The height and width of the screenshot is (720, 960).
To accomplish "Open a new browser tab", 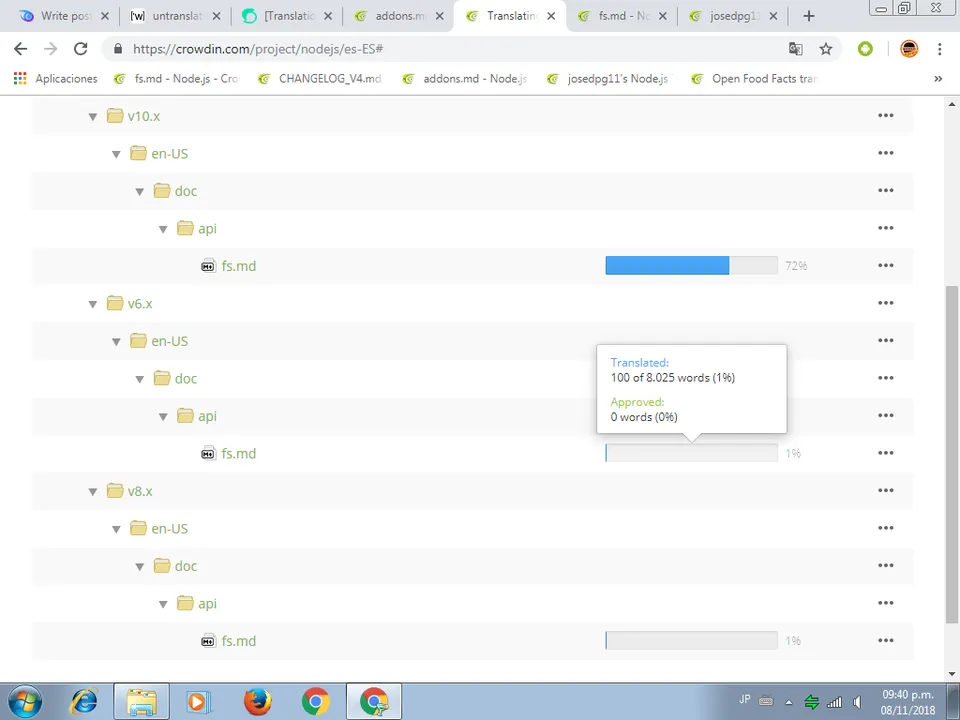I will point(809,17).
